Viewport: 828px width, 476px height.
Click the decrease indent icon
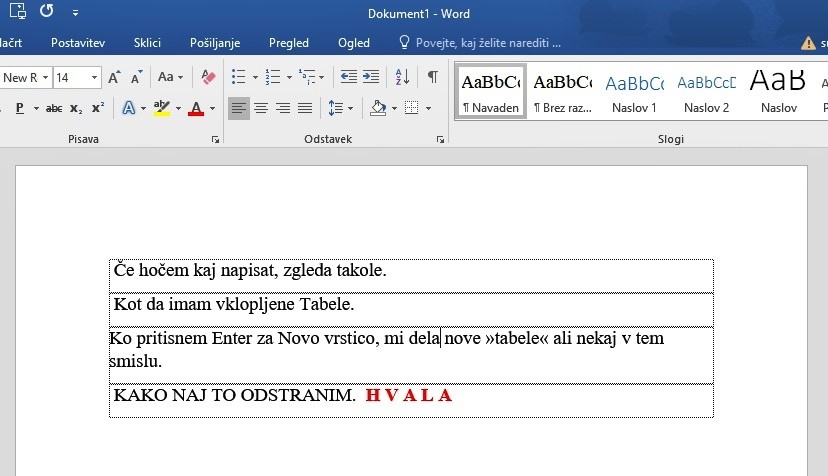pos(348,77)
